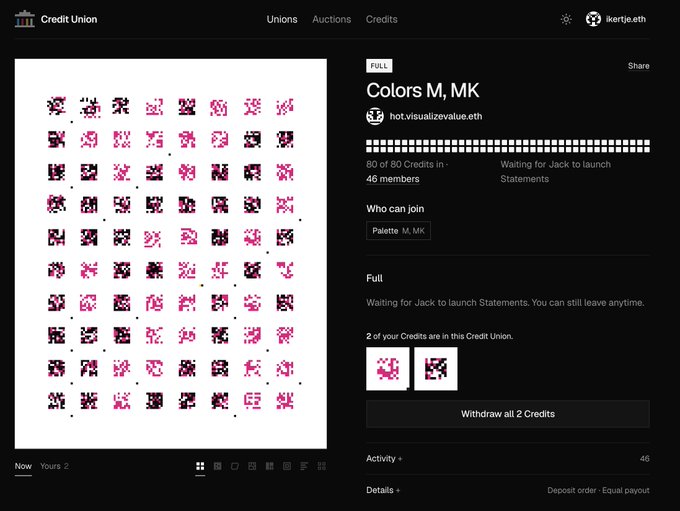This screenshot has height=511, width=680.
Task: Select the four-square grid view icon
Action: pos(200,466)
